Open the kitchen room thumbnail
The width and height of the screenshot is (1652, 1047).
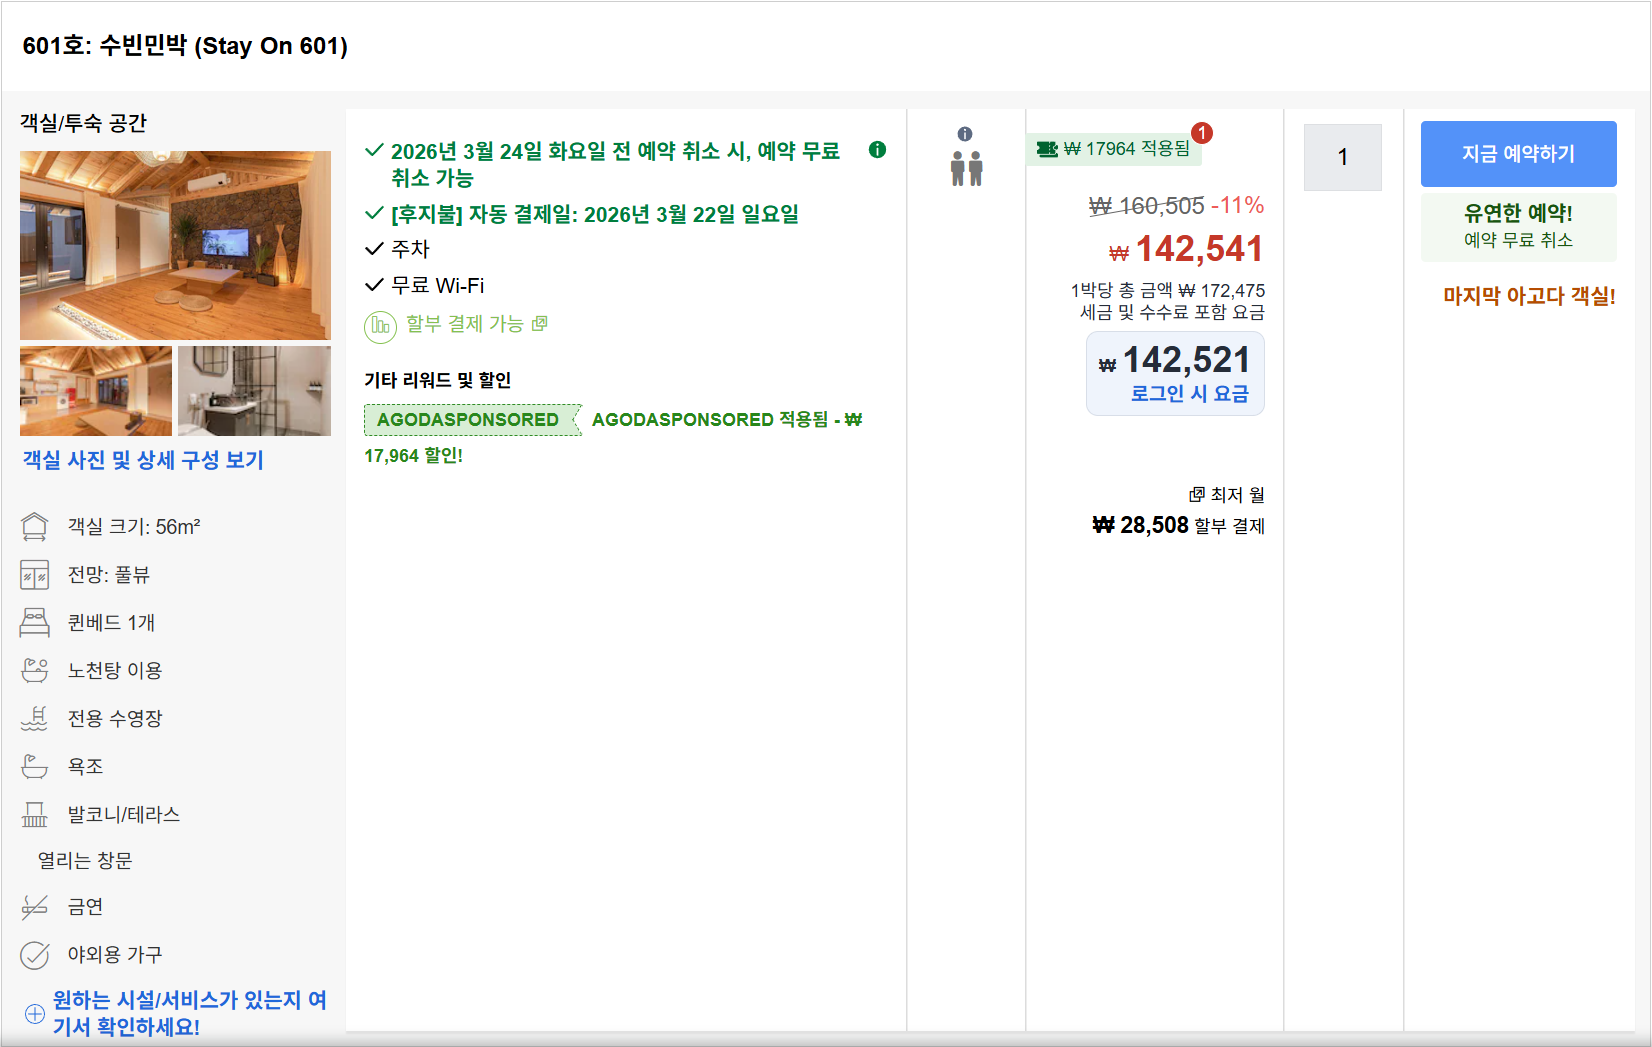(x=96, y=390)
